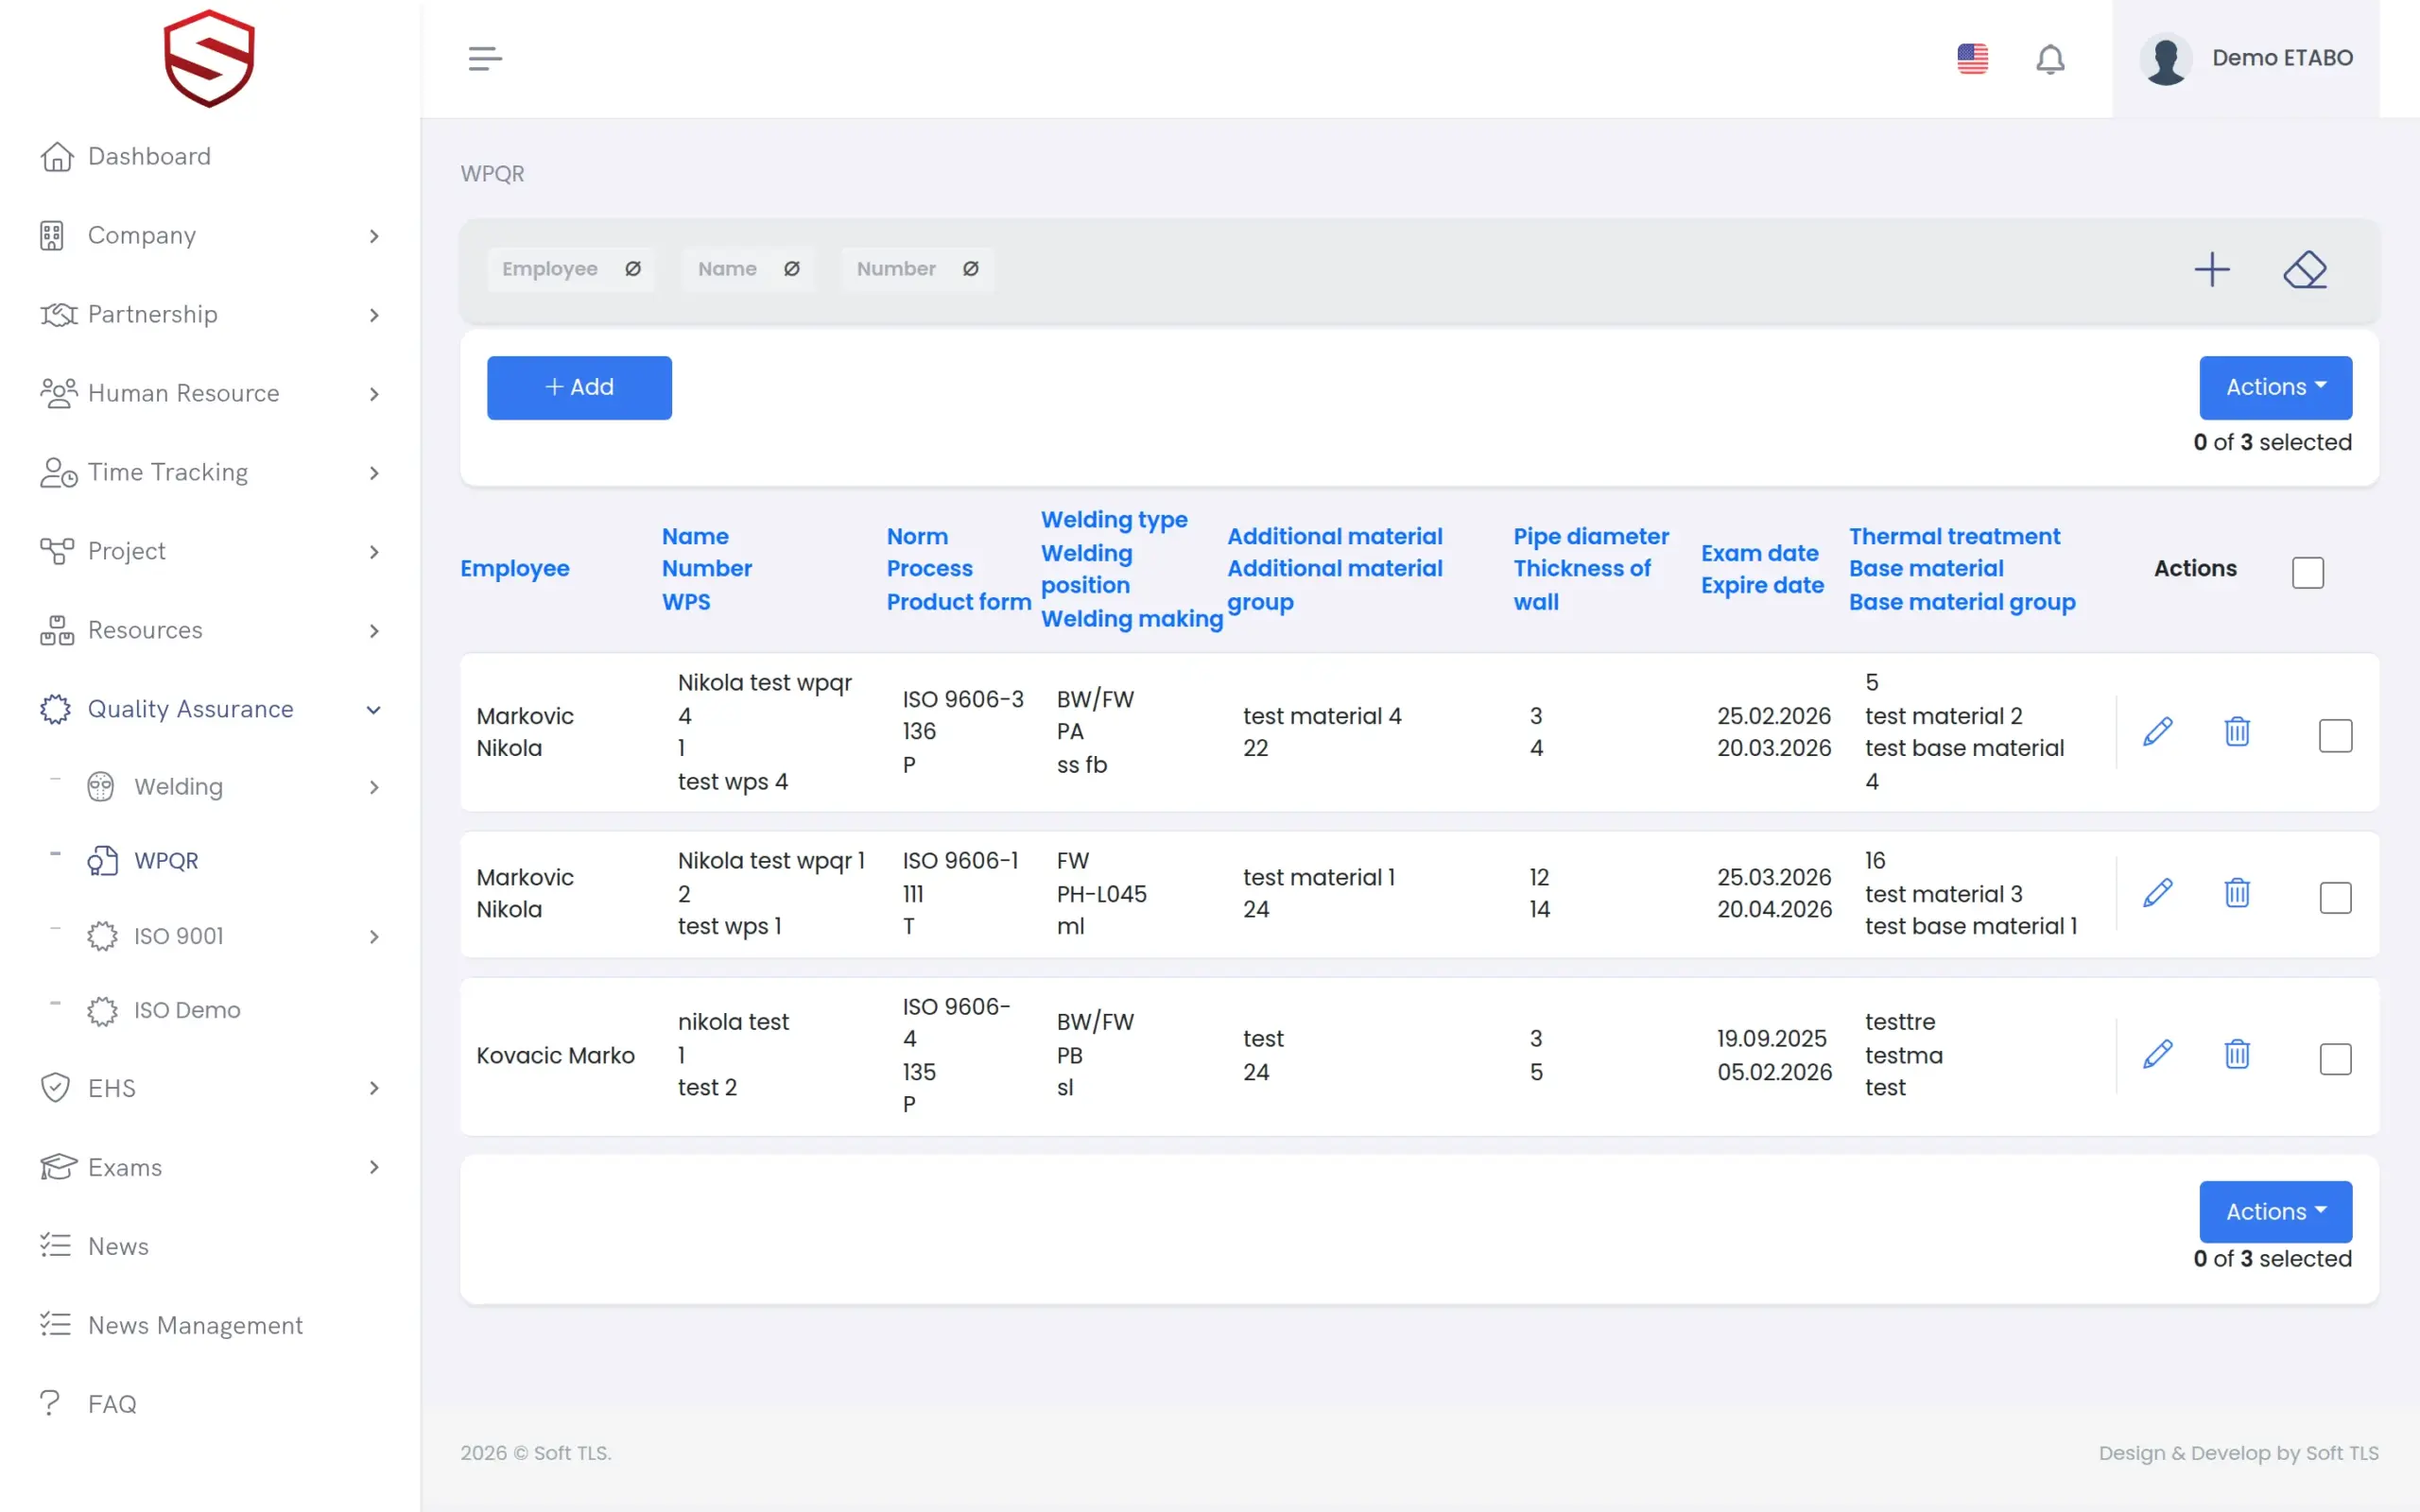The image size is (2420, 1512).
Task: Select checkbox for ISO 9606-1 row
Action: tap(2335, 897)
